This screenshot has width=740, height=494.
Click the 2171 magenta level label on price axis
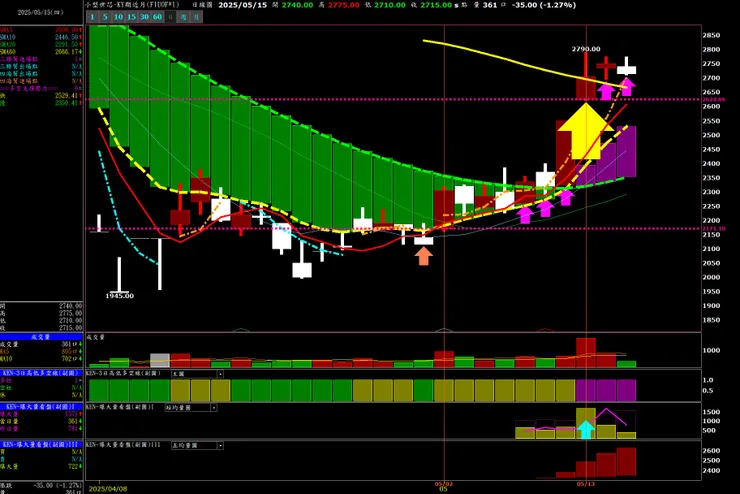click(714, 229)
